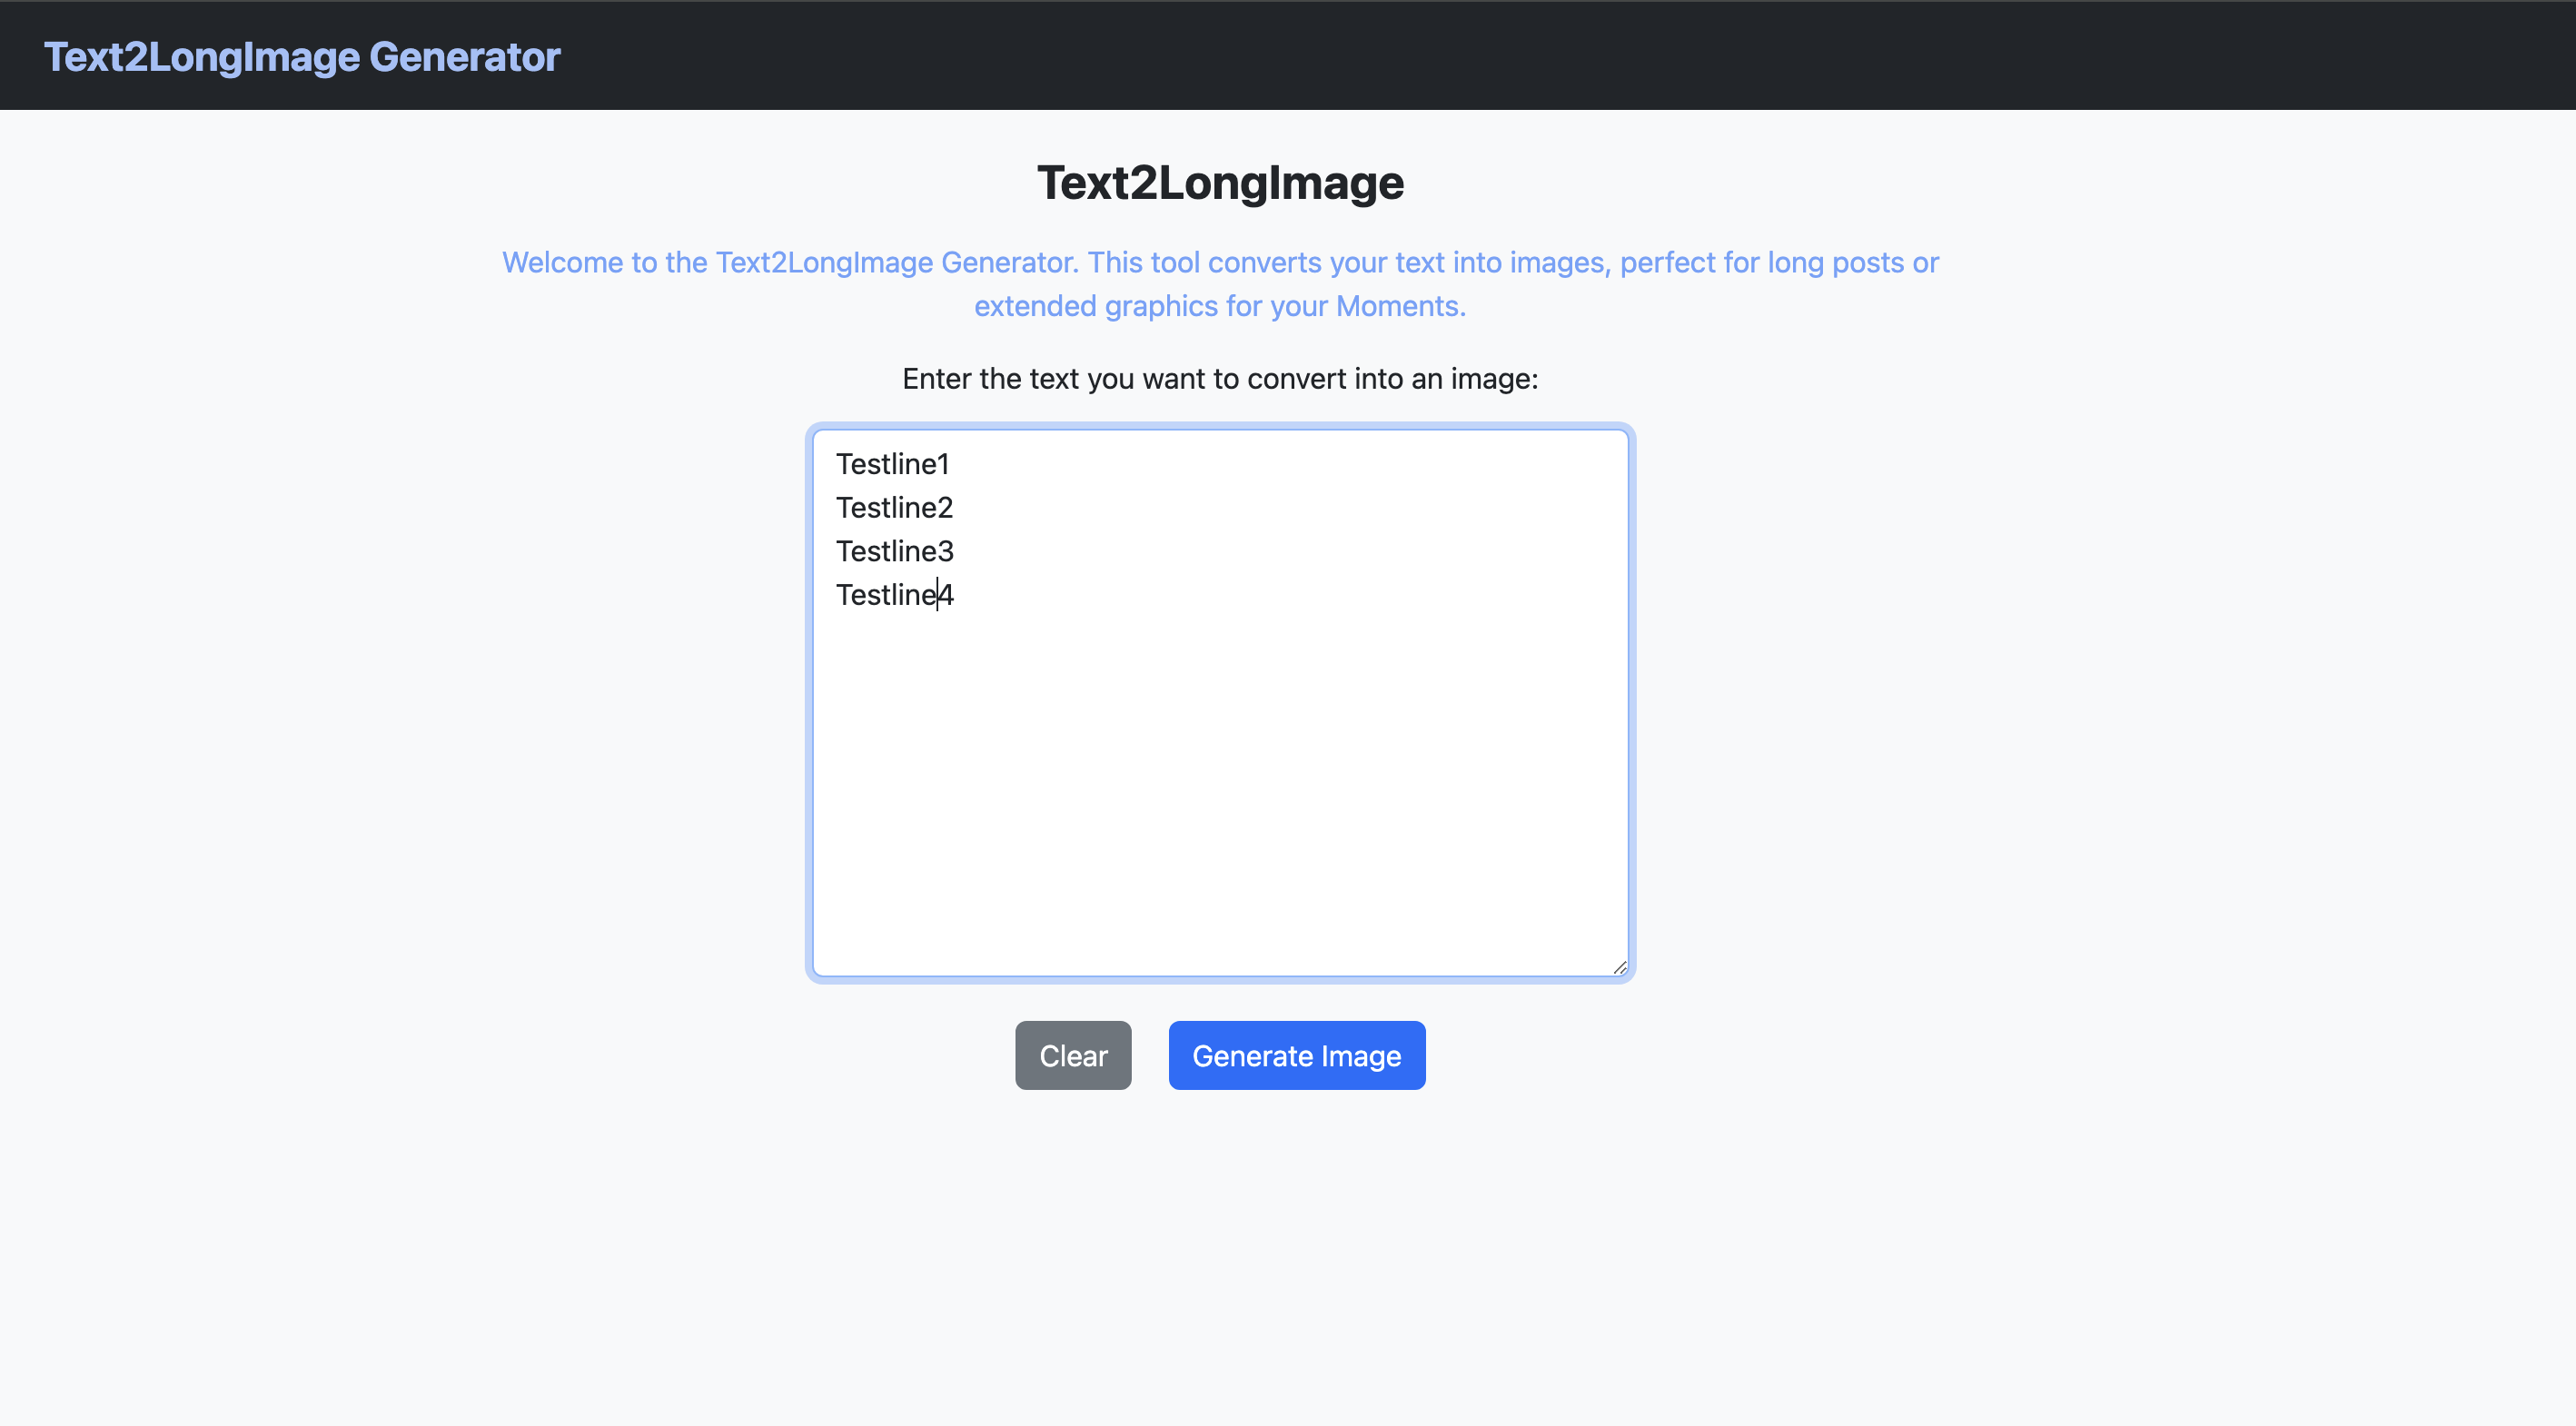Click the Generate Image button

pyautogui.click(x=1296, y=1055)
